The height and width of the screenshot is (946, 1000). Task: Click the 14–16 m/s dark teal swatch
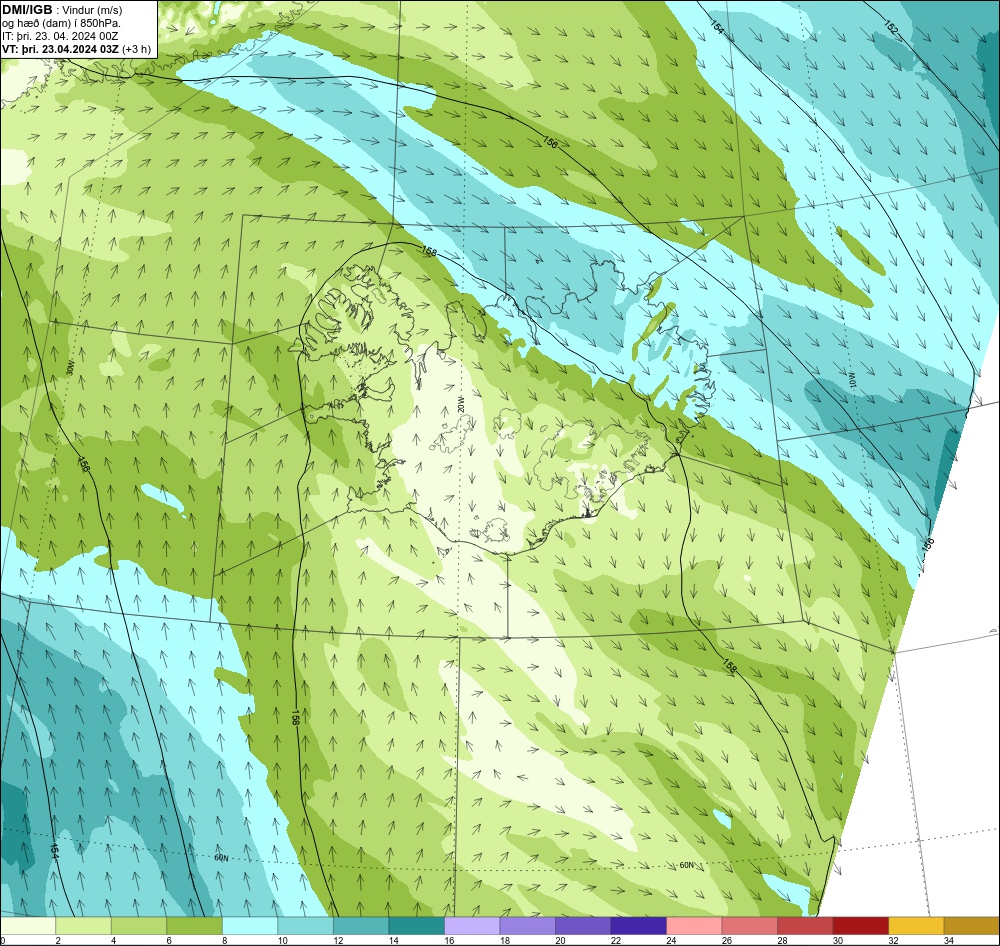point(416,926)
